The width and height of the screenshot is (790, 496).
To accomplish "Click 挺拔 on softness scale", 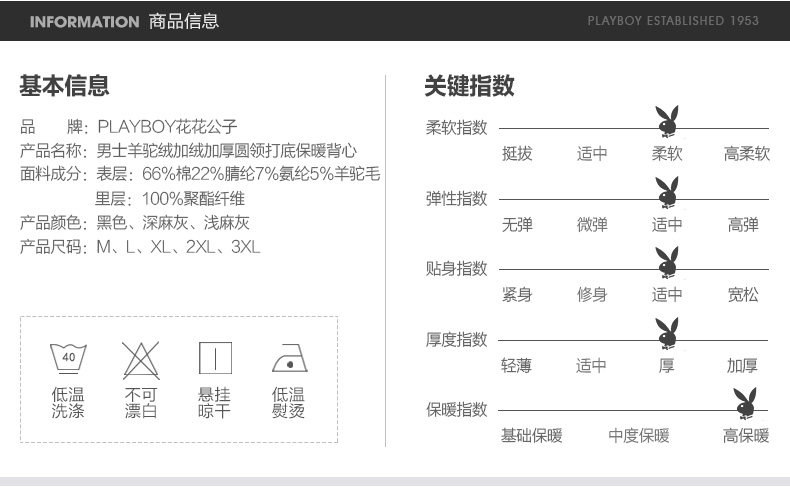I will tap(517, 153).
